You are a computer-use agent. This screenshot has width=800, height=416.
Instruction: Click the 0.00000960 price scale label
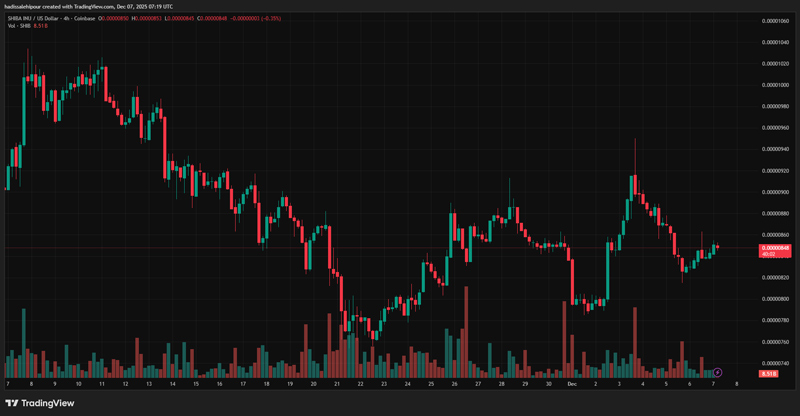(x=777, y=127)
